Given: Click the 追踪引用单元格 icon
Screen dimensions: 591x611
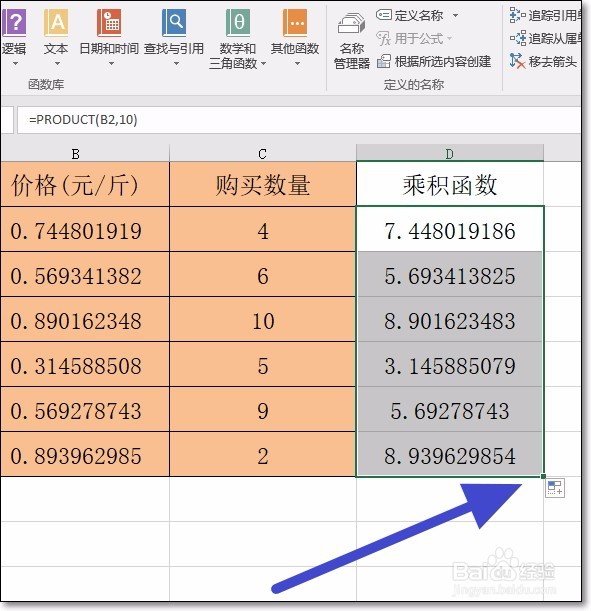Looking at the screenshot, I should tap(517, 15).
